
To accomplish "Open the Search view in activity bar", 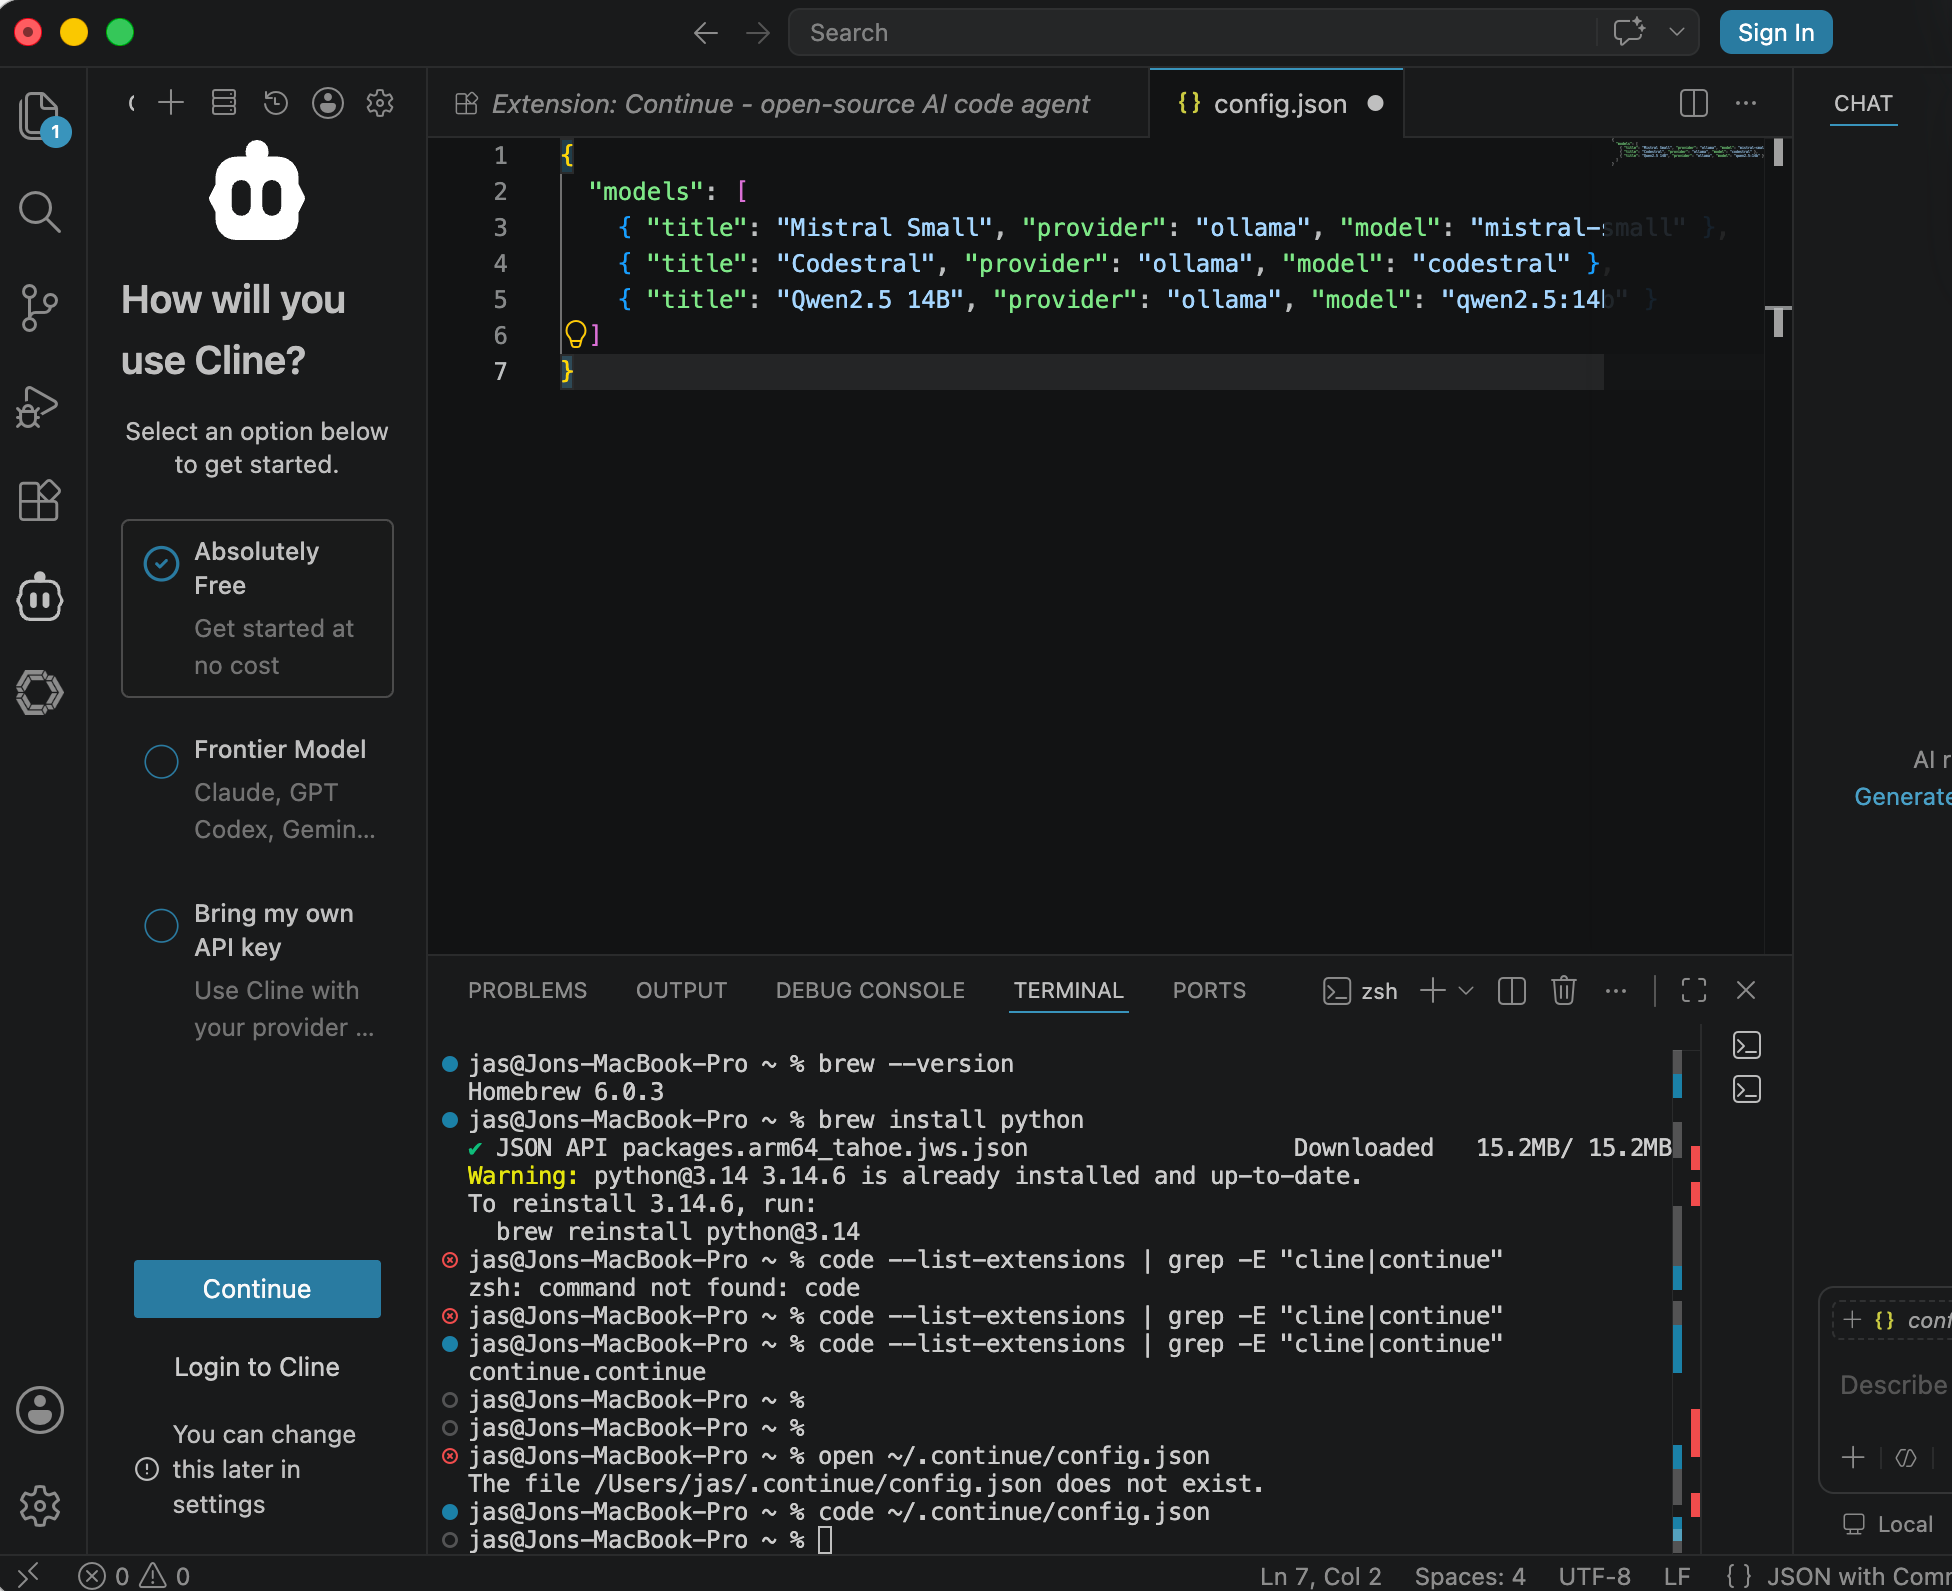I will [x=40, y=212].
